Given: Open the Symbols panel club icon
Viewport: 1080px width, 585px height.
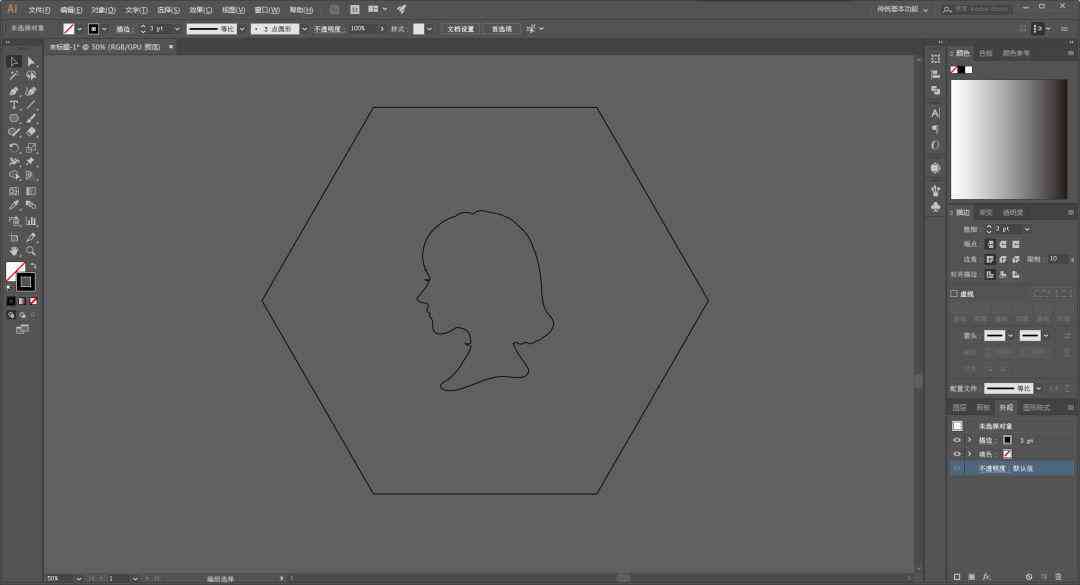Looking at the screenshot, I should (935, 207).
